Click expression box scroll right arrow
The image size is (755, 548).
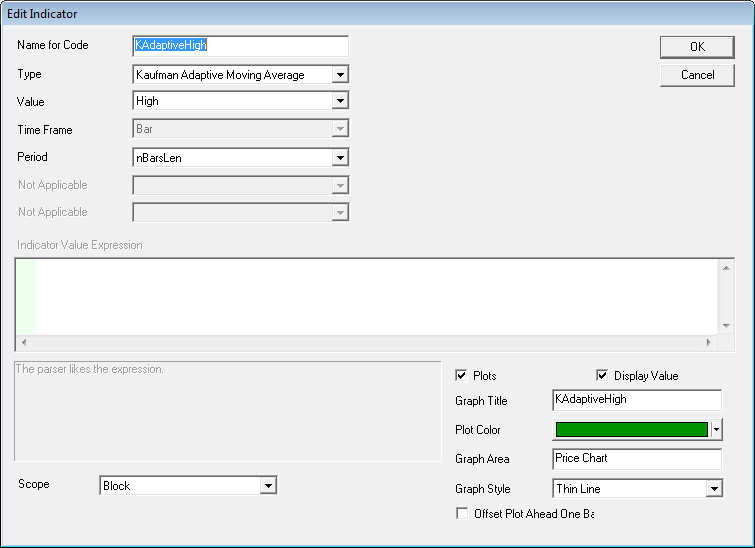pos(709,342)
